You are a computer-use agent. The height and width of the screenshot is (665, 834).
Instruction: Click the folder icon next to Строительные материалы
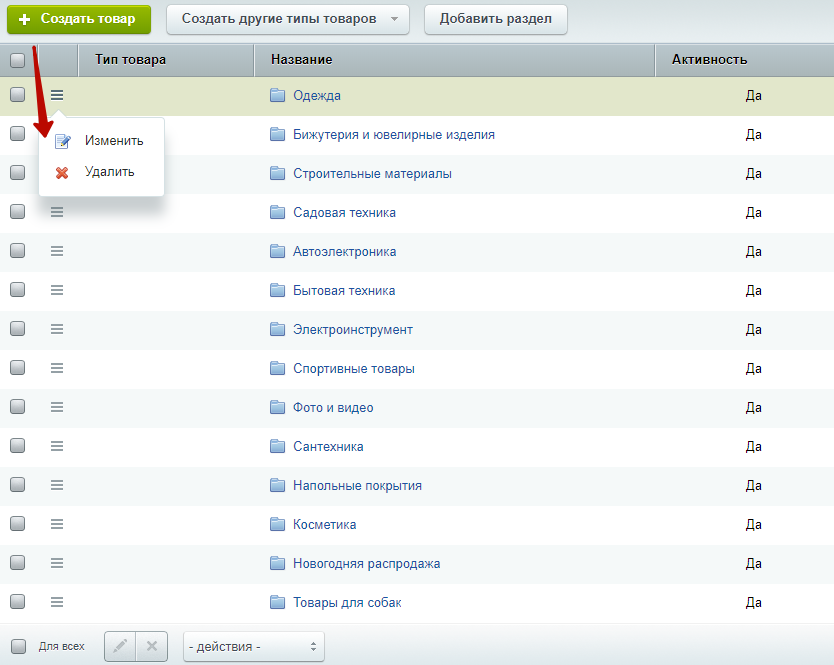pos(277,173)
